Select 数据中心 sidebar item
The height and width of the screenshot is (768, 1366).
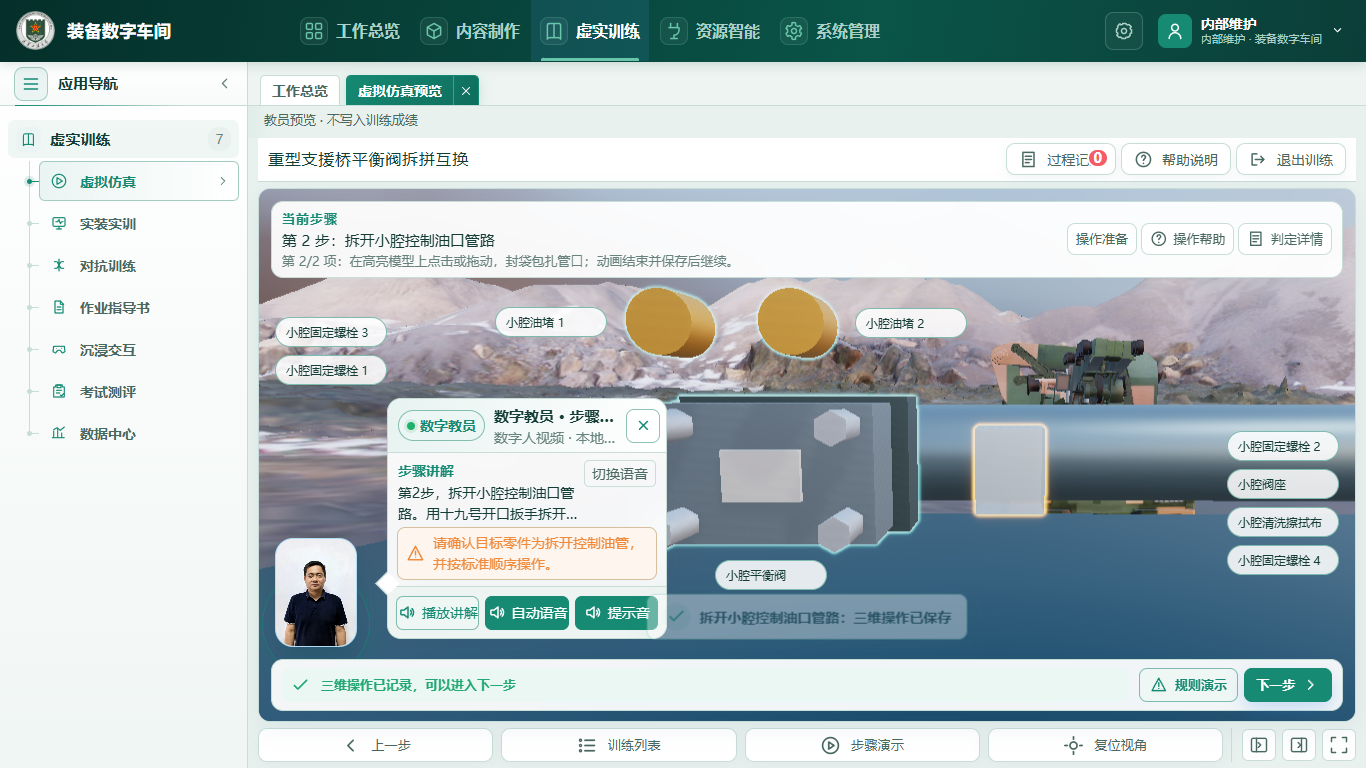pyautogui.click(x=108, y=434)
